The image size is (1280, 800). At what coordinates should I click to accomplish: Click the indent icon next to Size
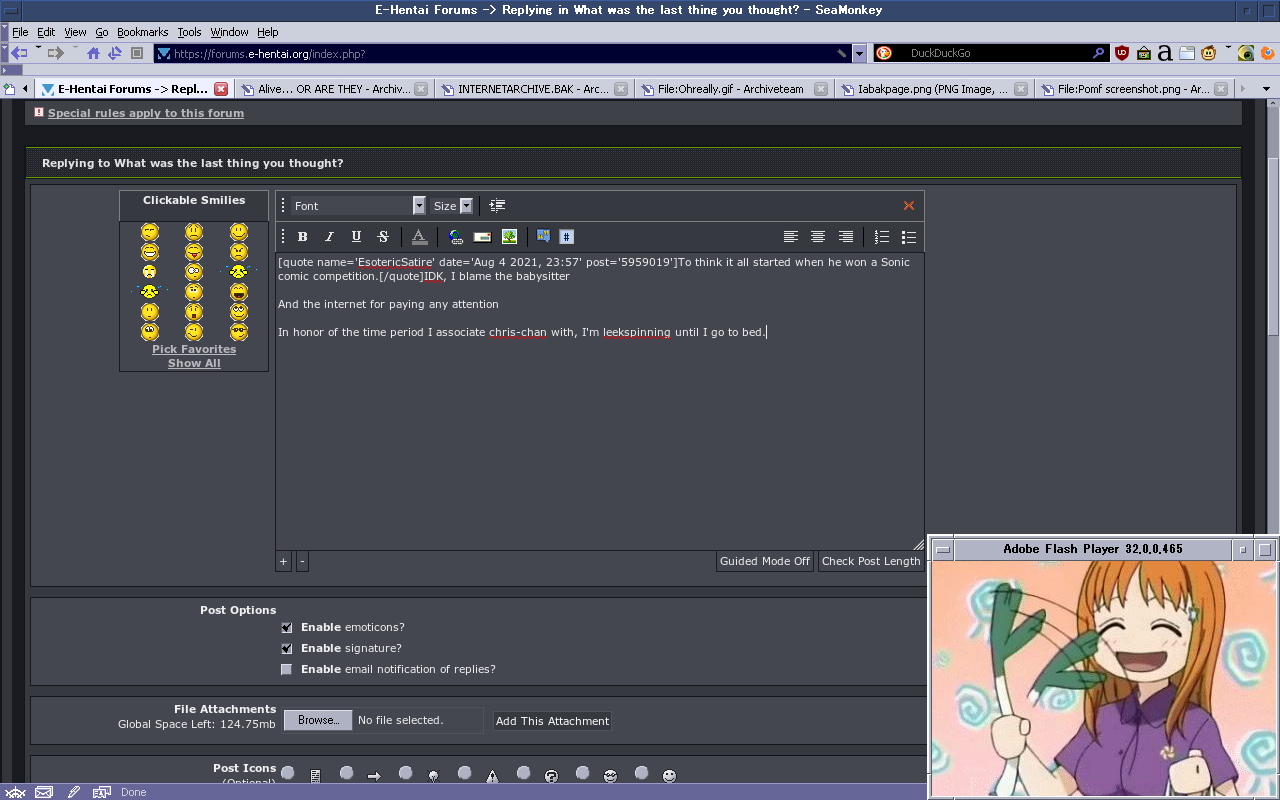[497, 206]
